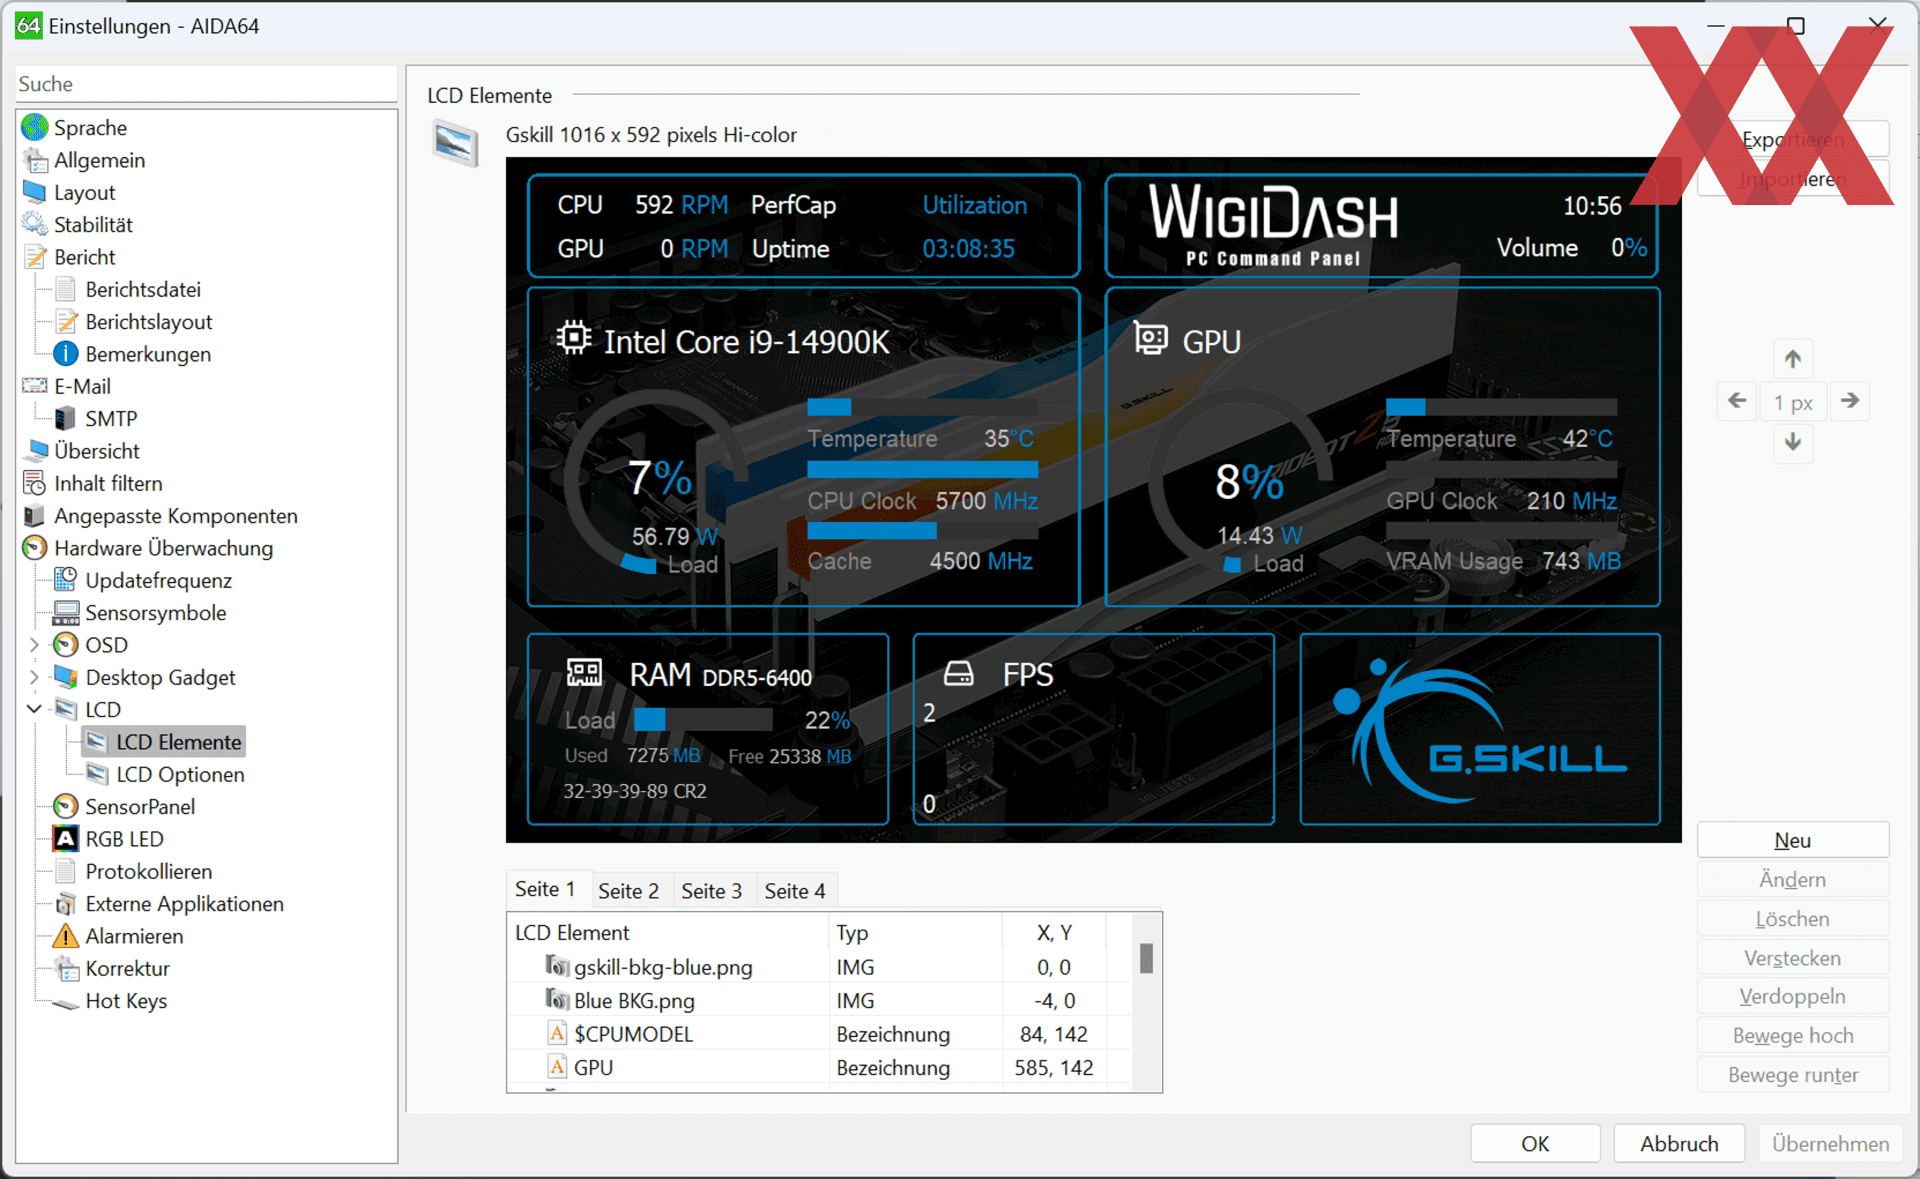
Task: Move the element up with arrow
Action: (x=1793, y=359)
